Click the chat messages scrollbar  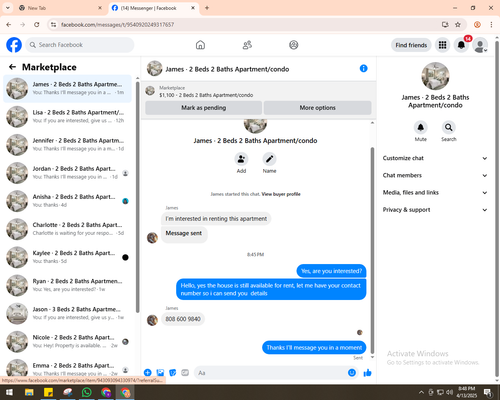[x=372, y=250]
